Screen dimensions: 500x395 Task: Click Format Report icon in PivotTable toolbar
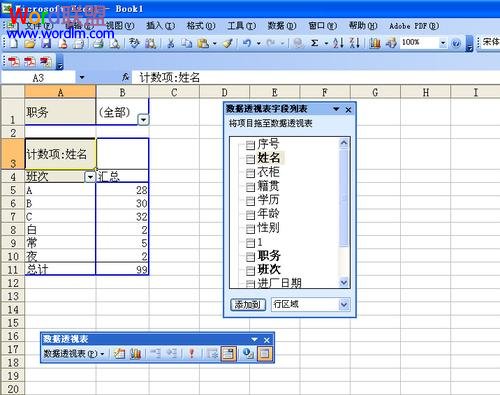119,354
